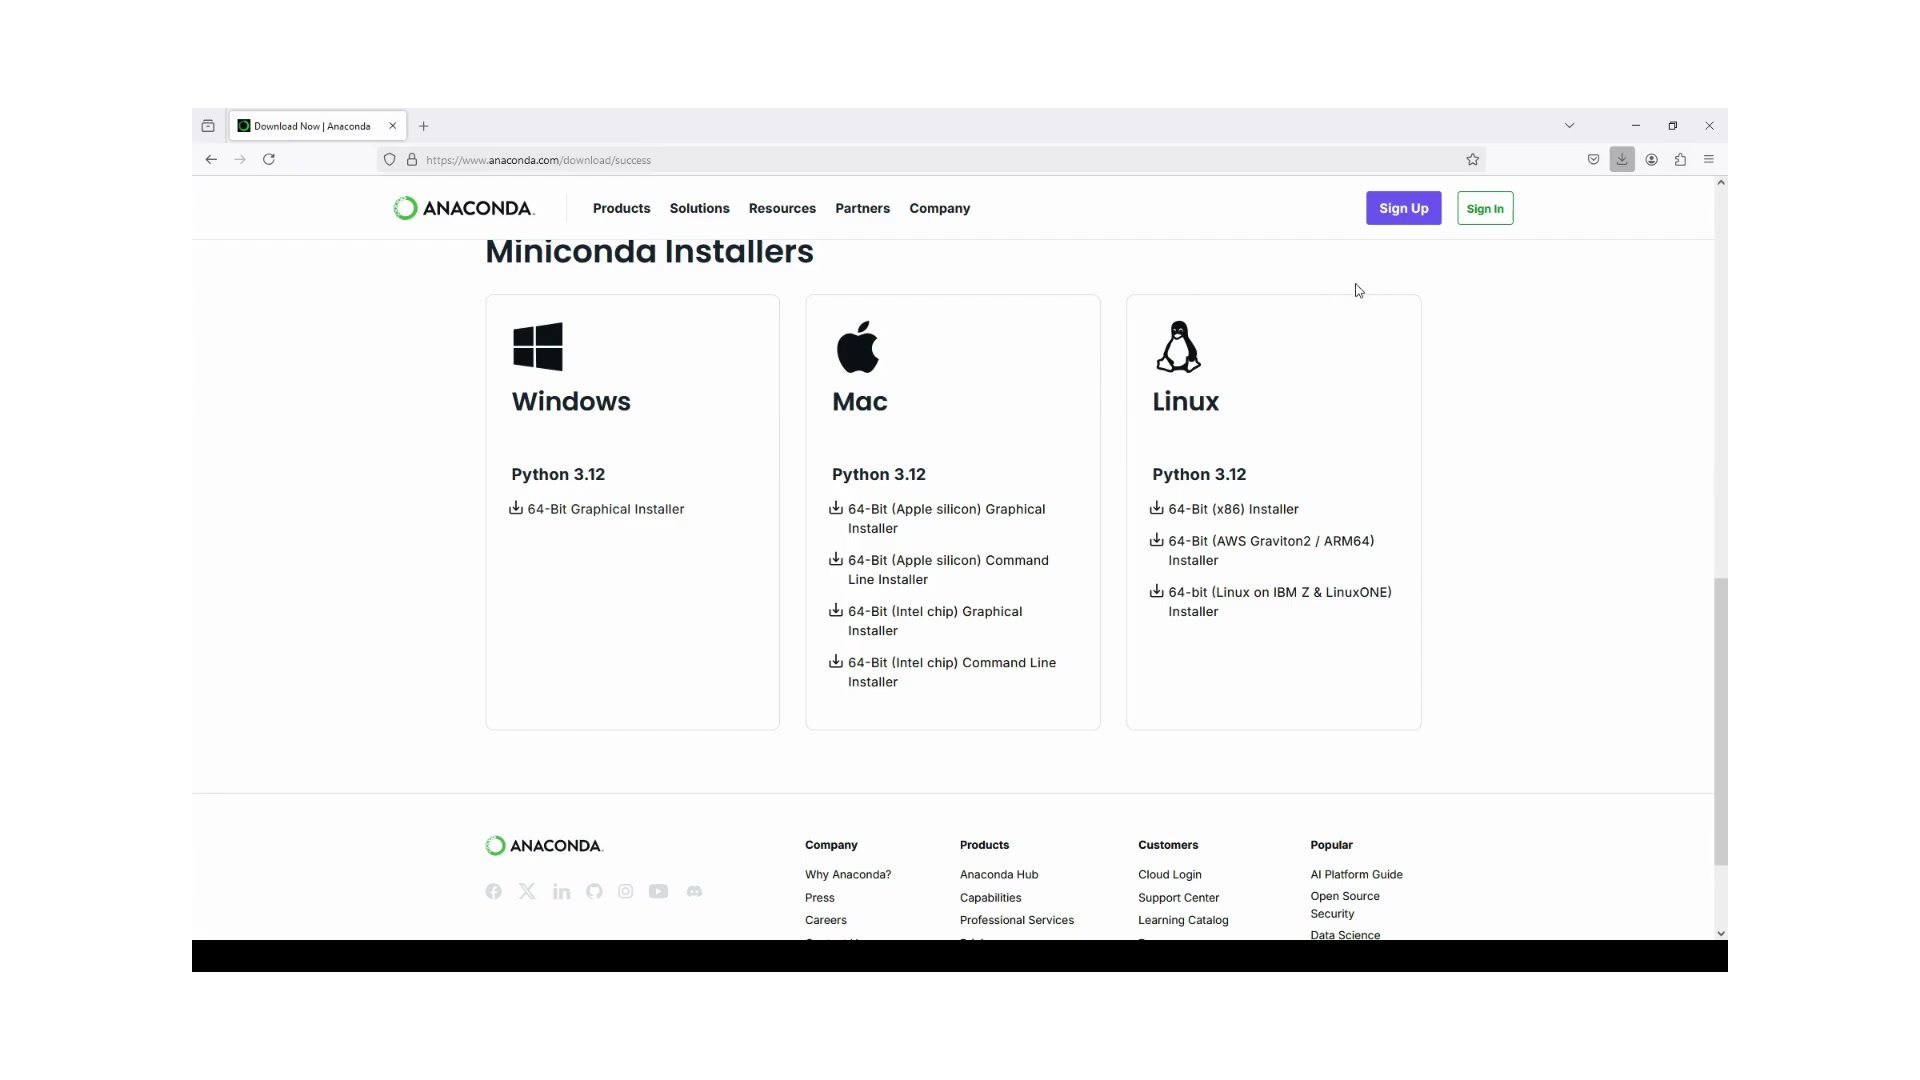Screen dimensions: 1920x1080
Task: Open the Partners menu
Action: [862, 208]
